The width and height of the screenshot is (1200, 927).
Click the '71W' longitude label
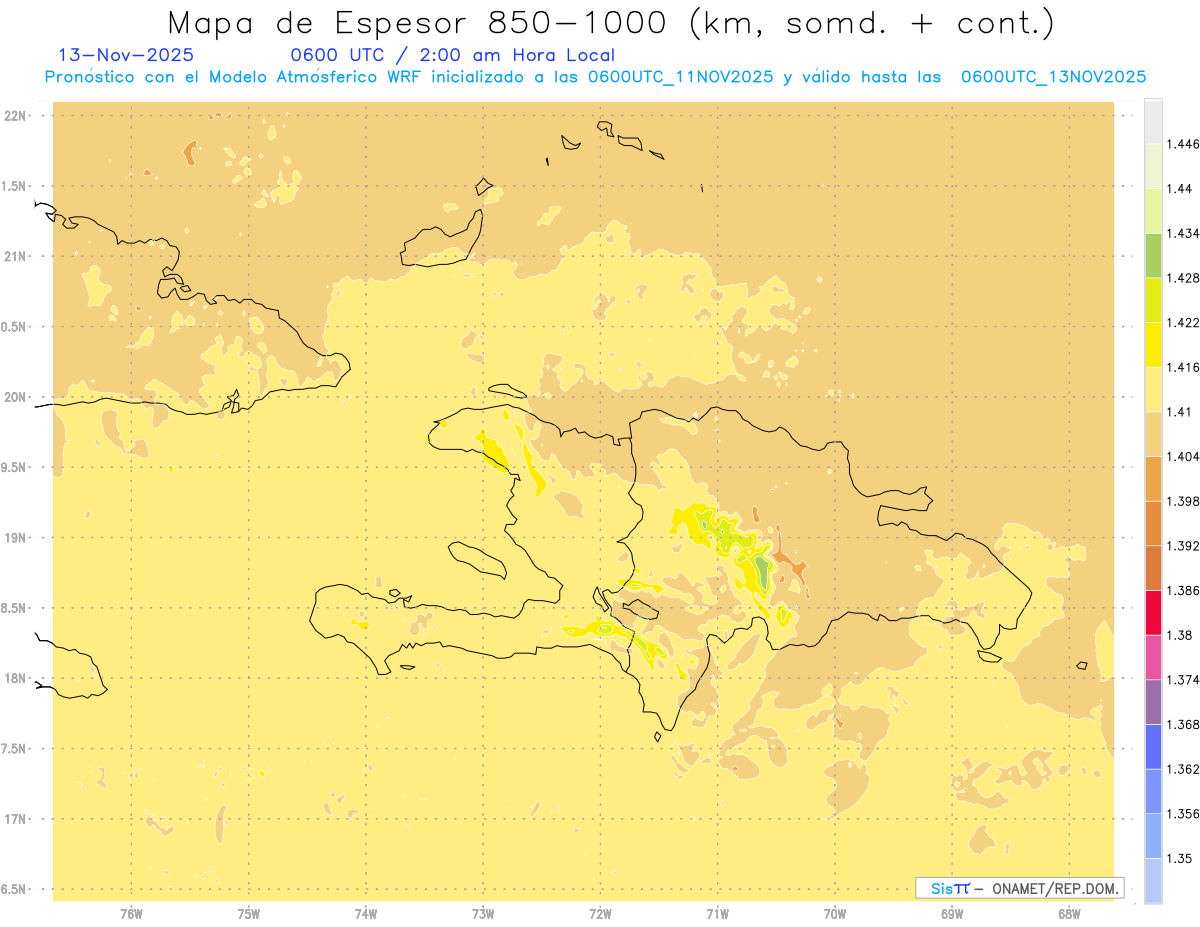click(717, 914)
